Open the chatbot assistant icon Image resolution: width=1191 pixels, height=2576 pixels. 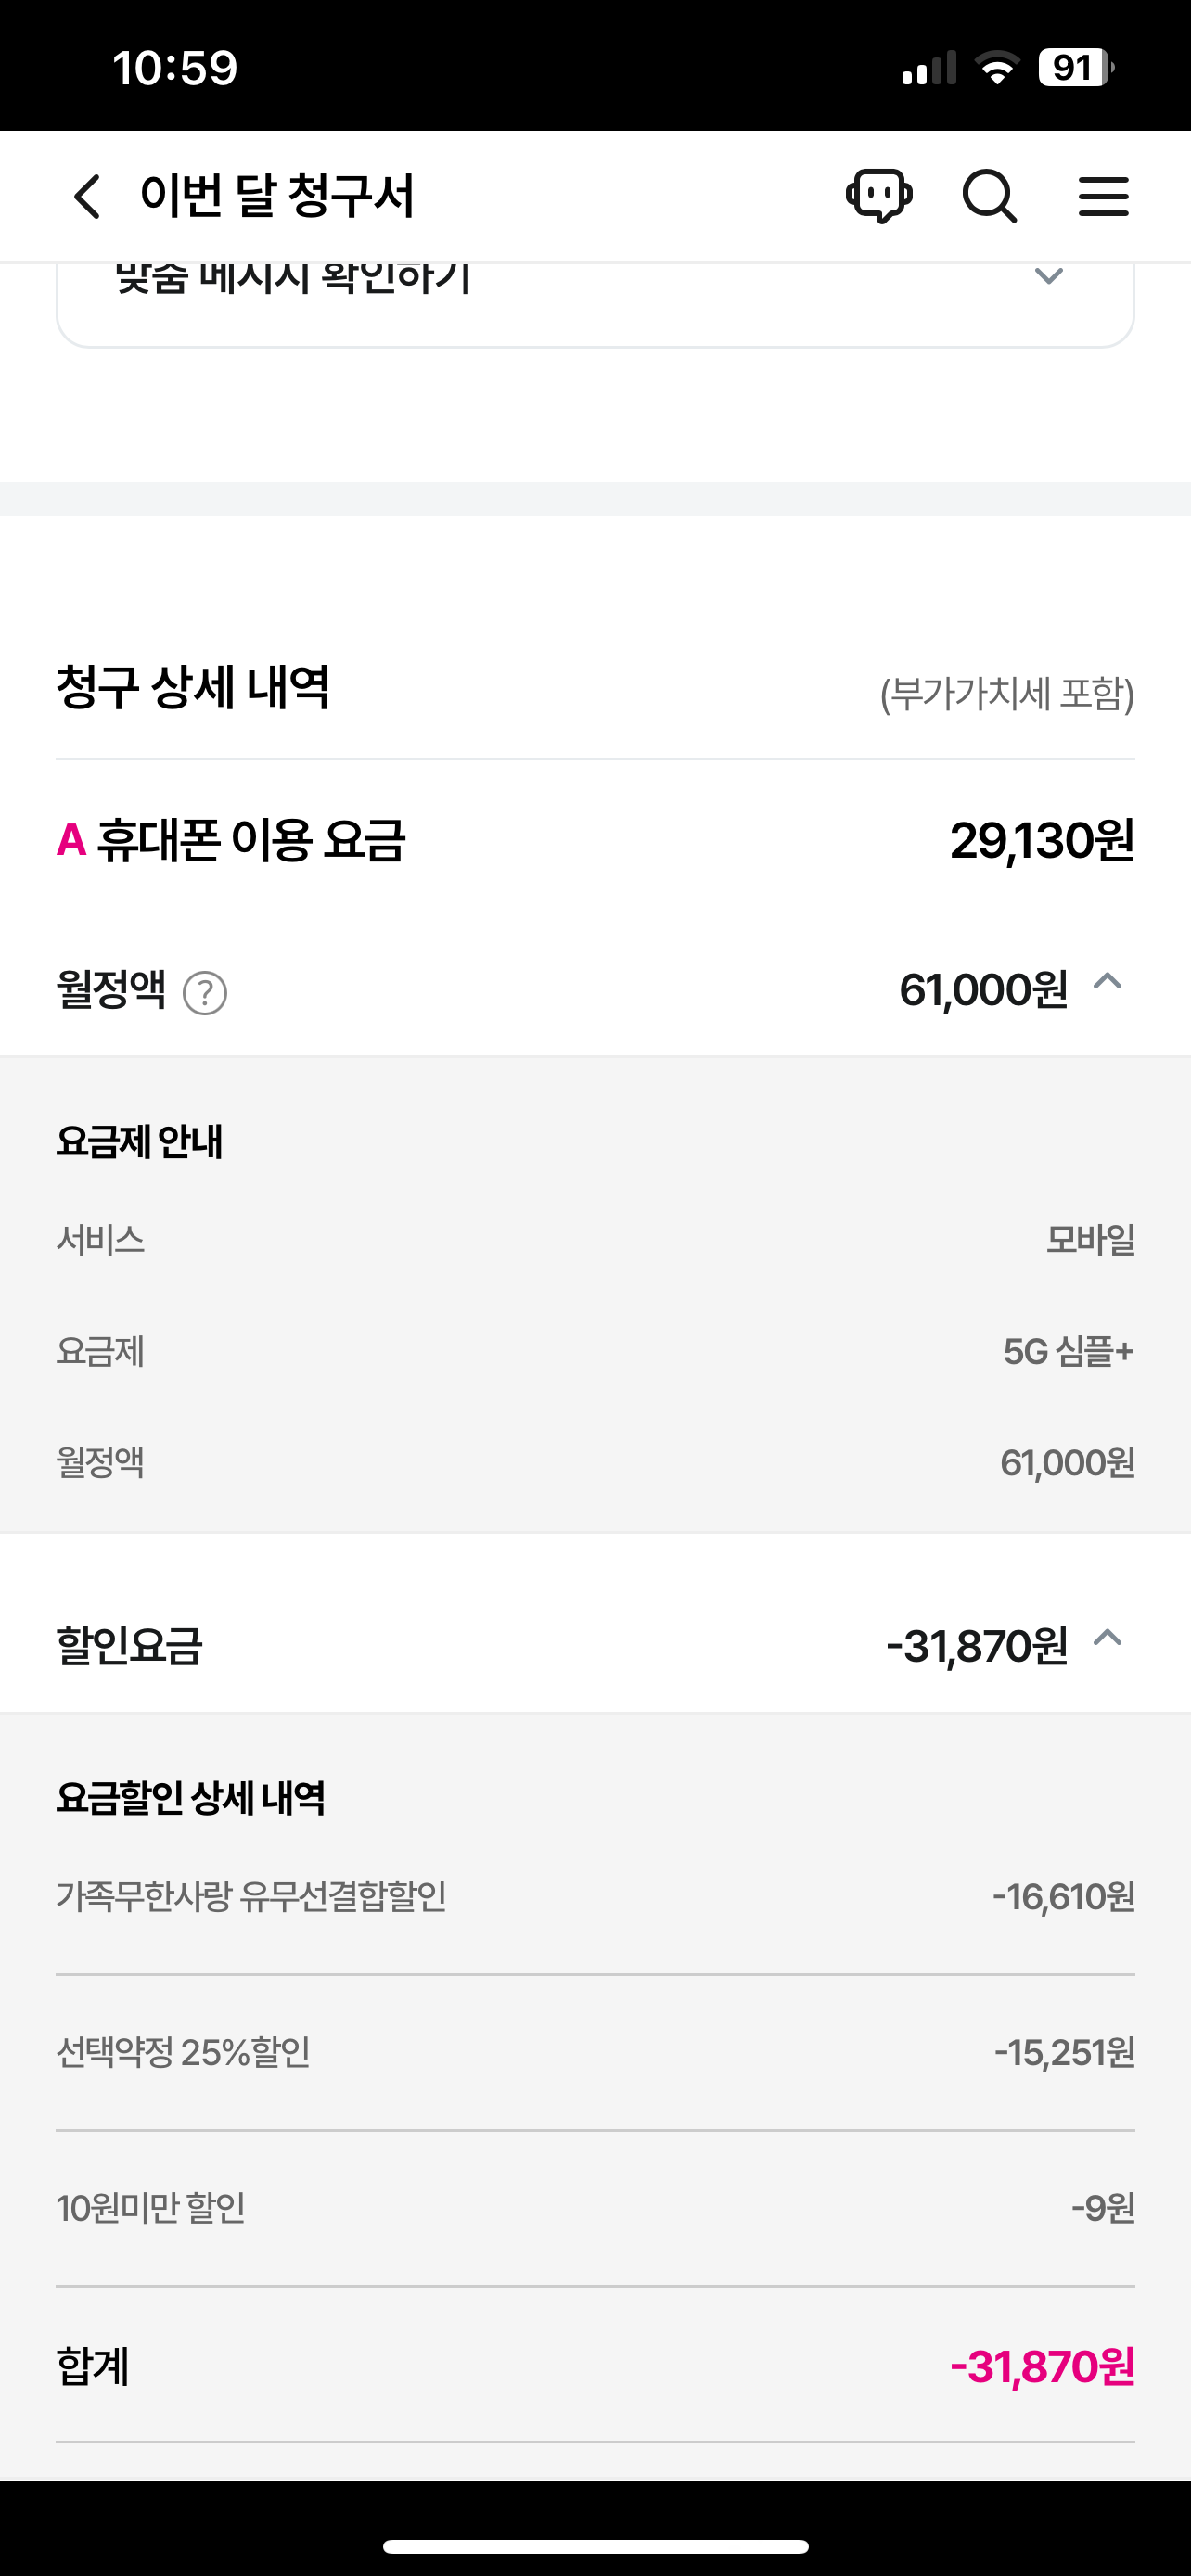point(879,195)
